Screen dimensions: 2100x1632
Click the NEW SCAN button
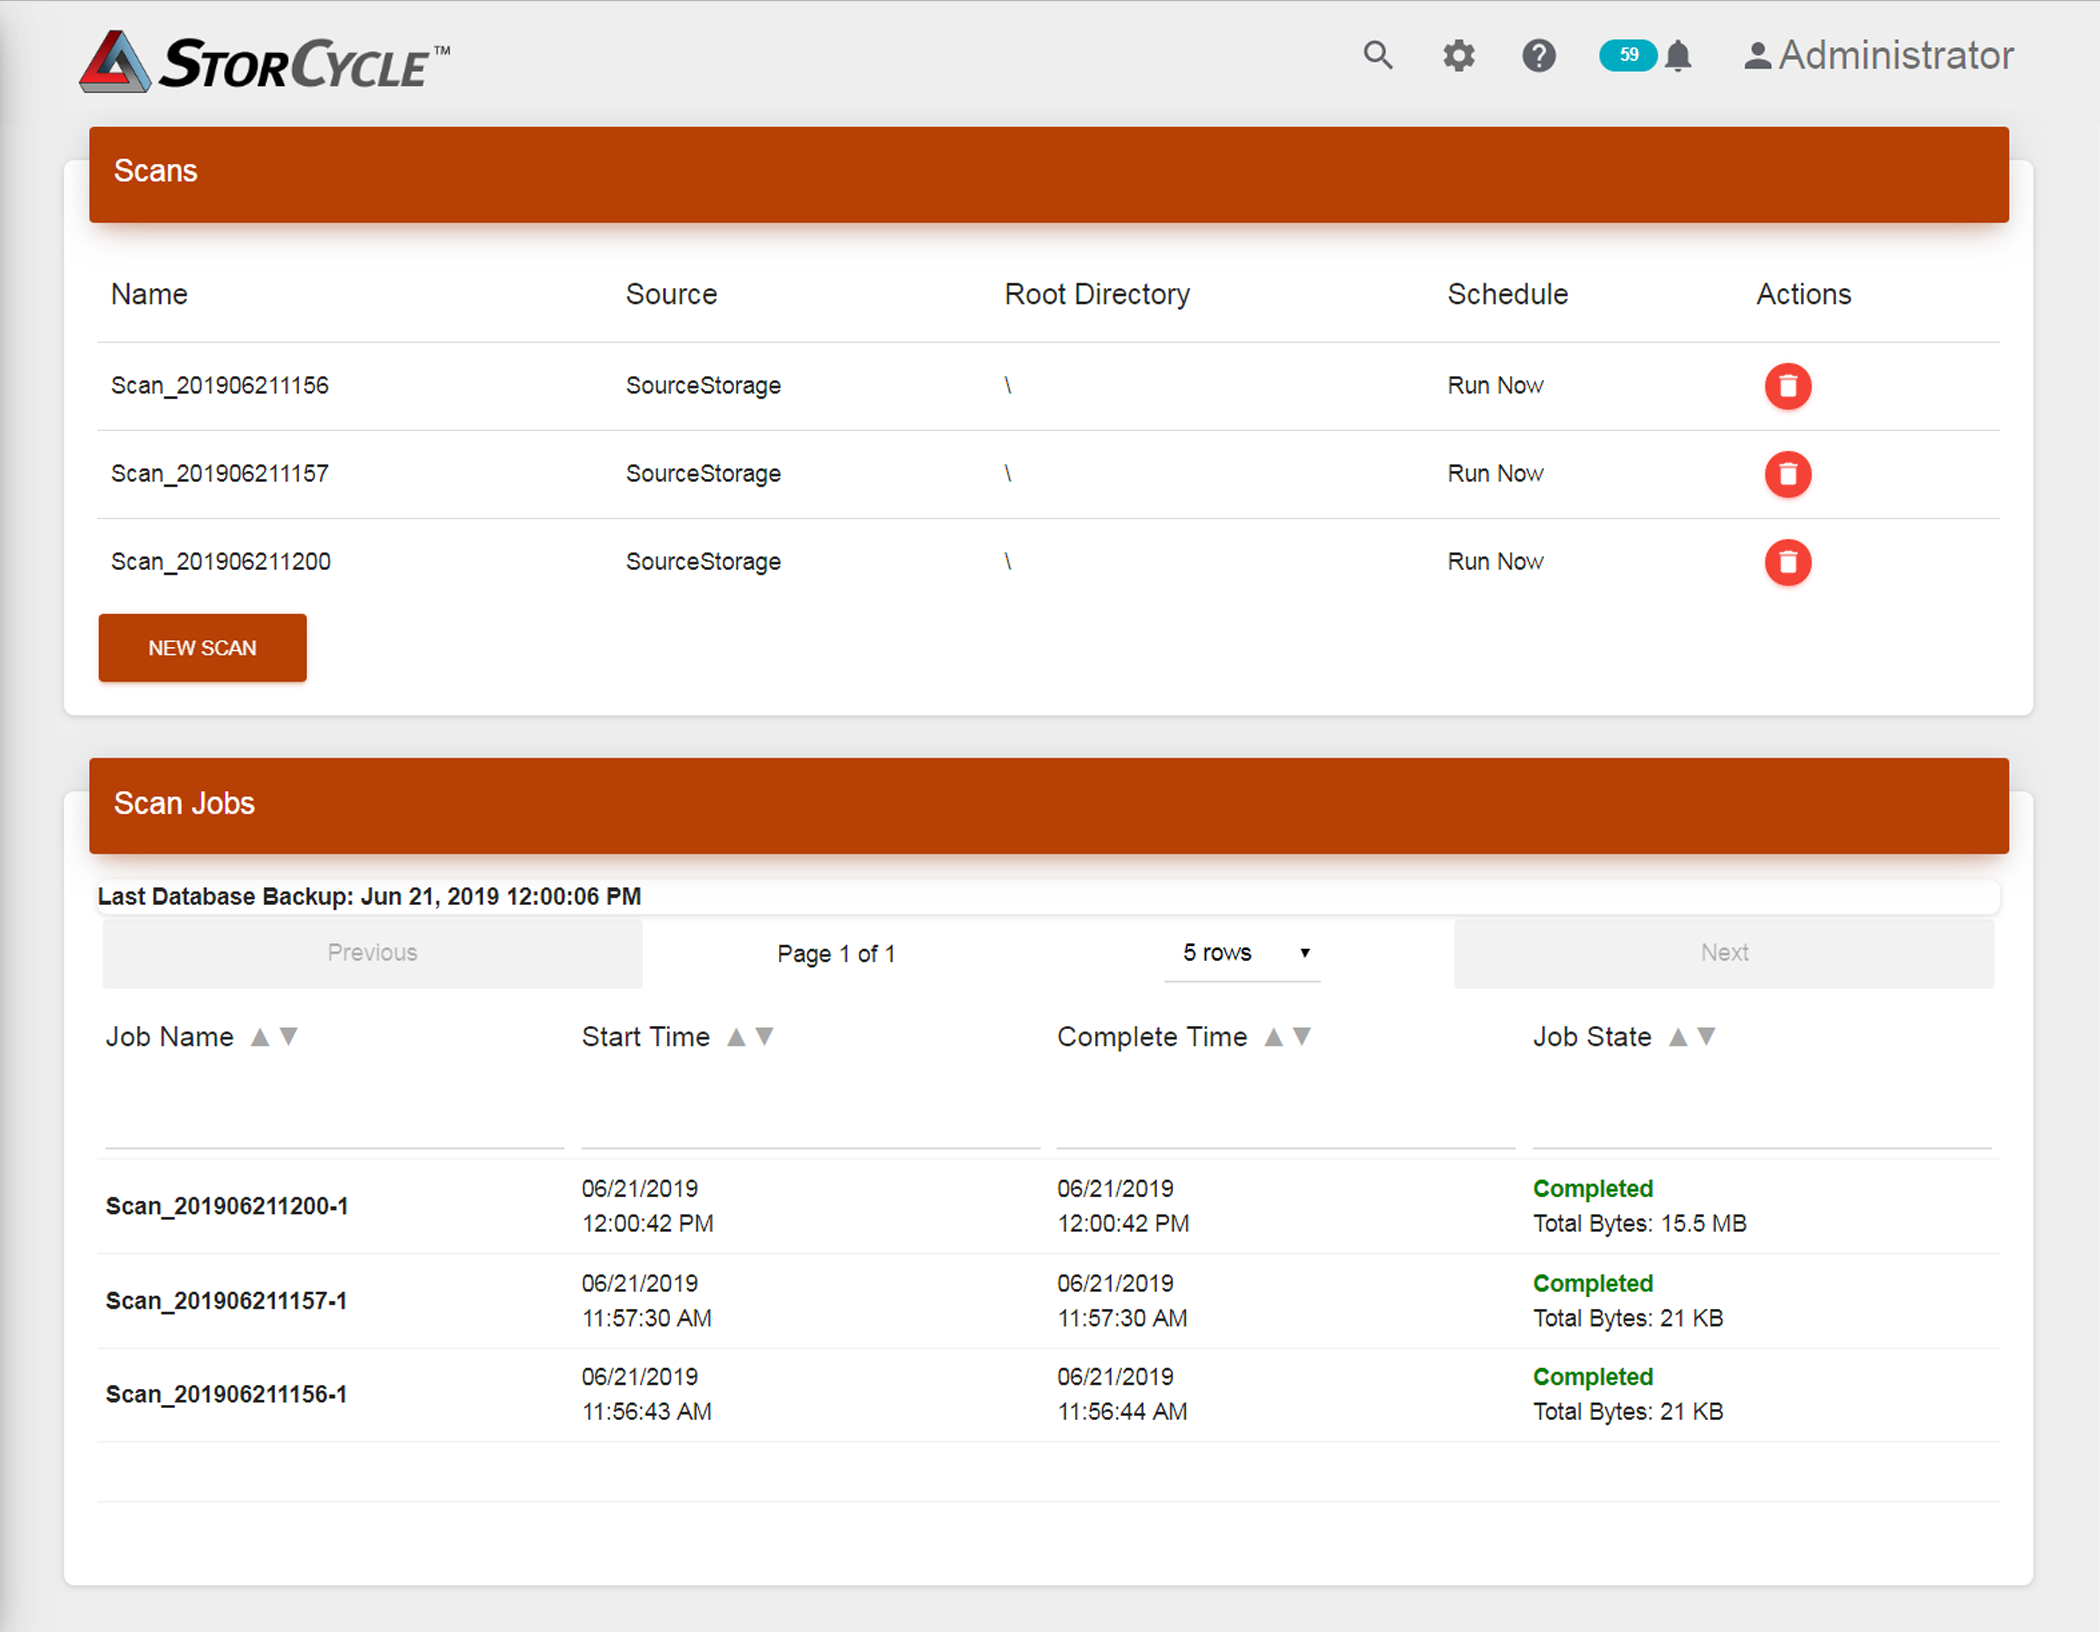click(202, 648)
